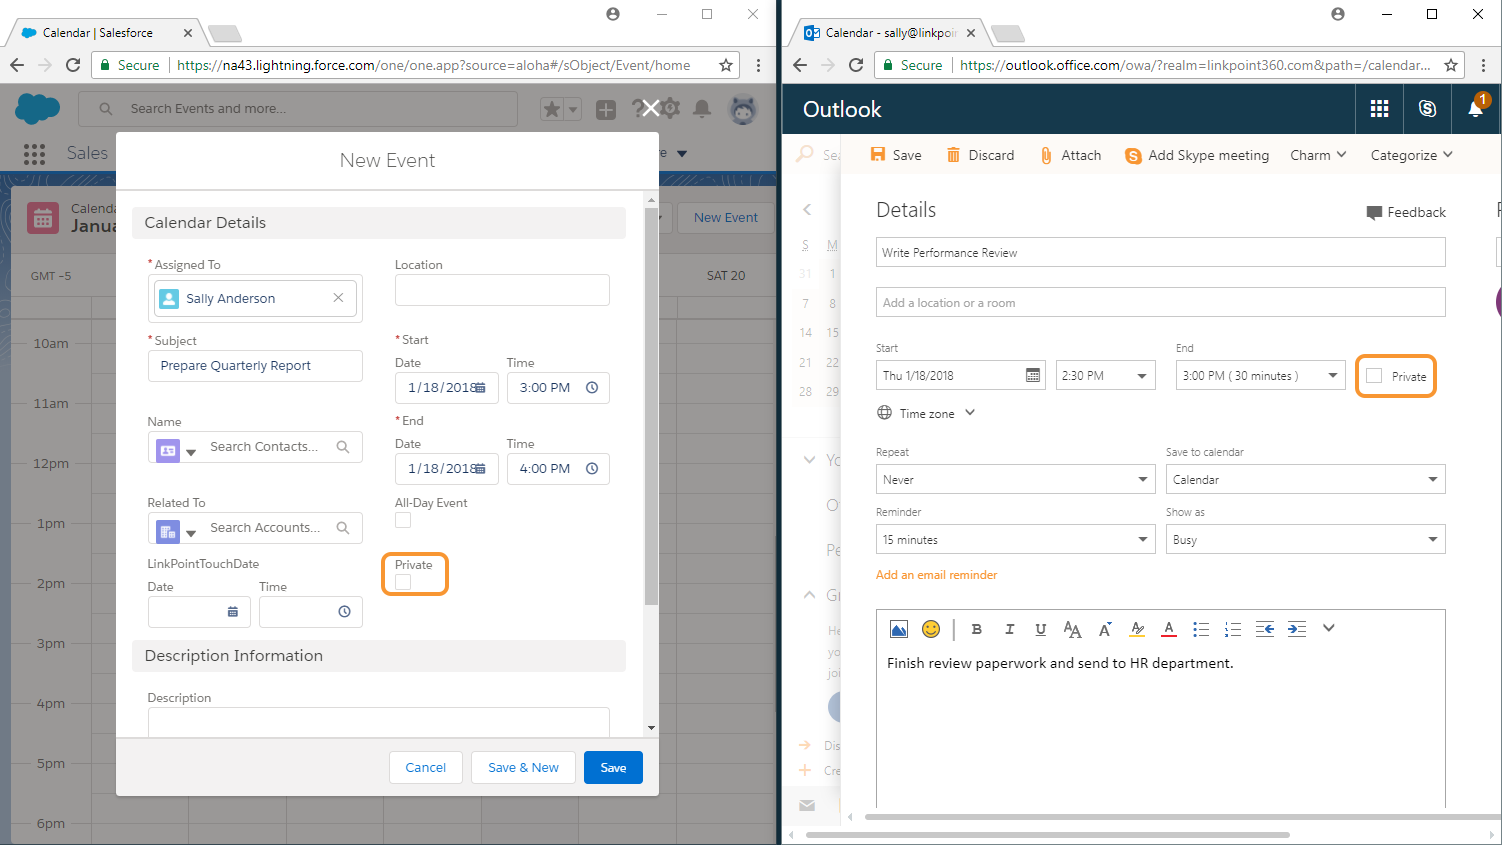Open the Categorize menu in Outlook toolbar
The height and width of the screenshot is (845, 1502).
pyautogui.click(x=1411, y=155)
